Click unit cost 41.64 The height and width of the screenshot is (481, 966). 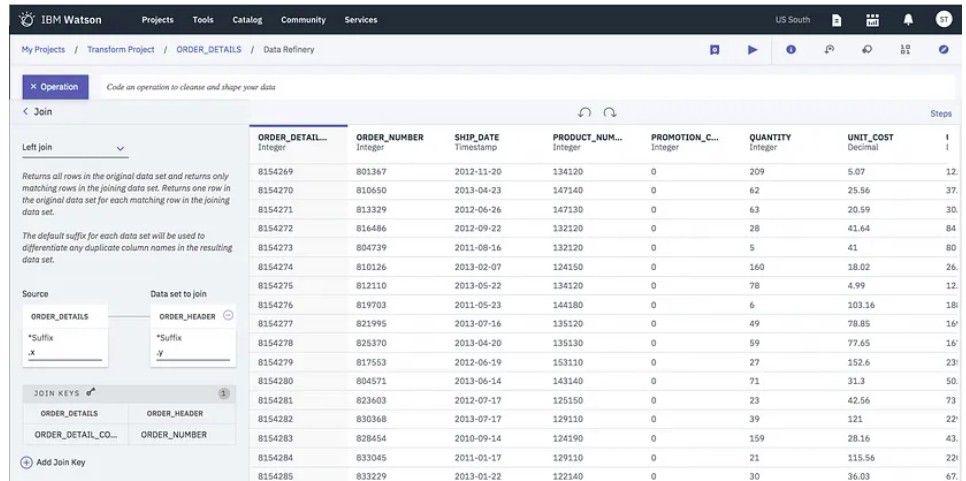click(x=859, y=228)
